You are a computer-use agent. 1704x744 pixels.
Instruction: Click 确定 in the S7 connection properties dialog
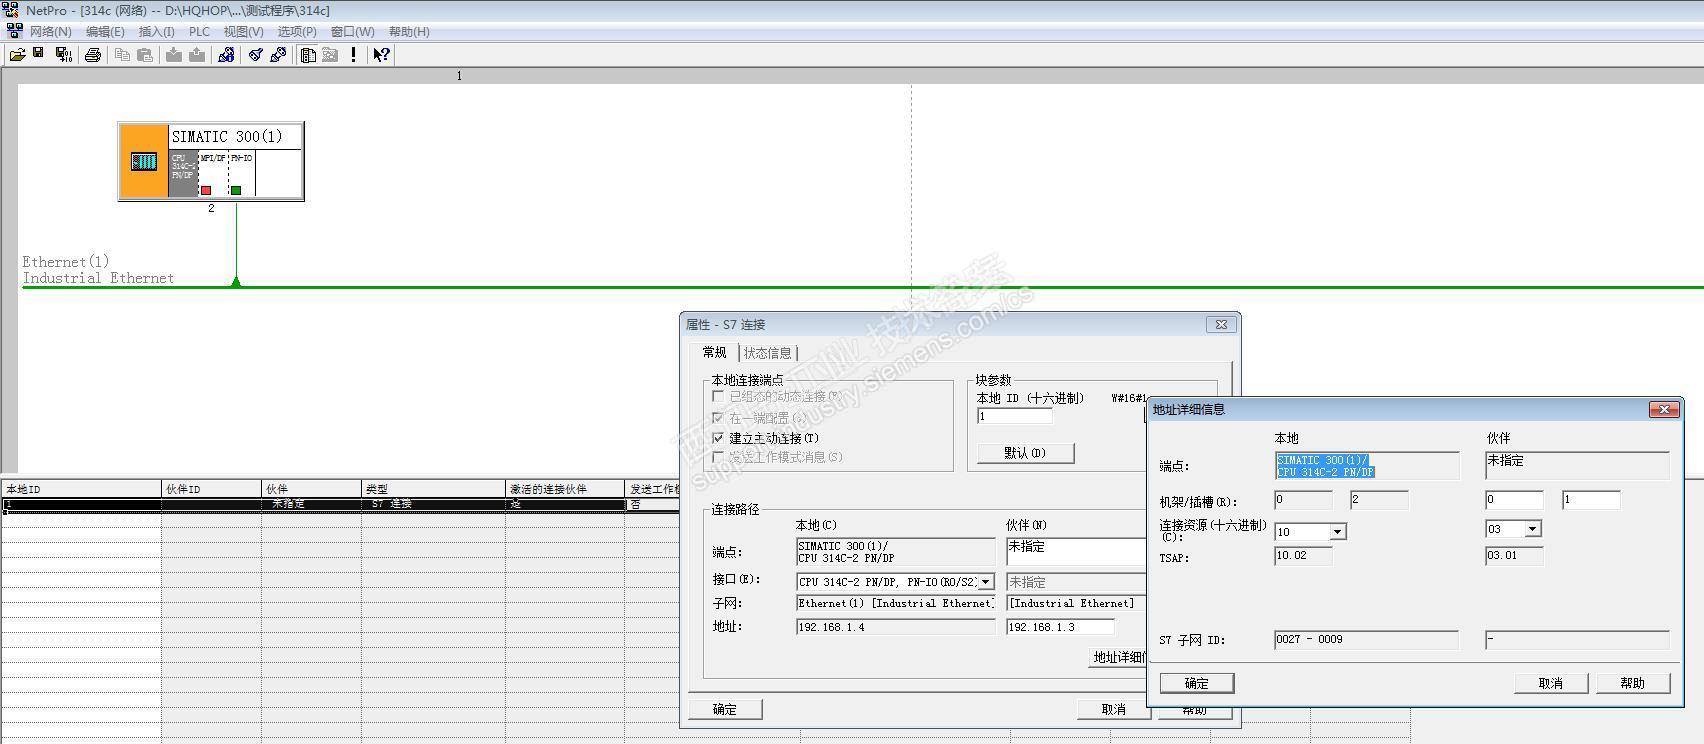pyautogui.click(x=725, y=709)
